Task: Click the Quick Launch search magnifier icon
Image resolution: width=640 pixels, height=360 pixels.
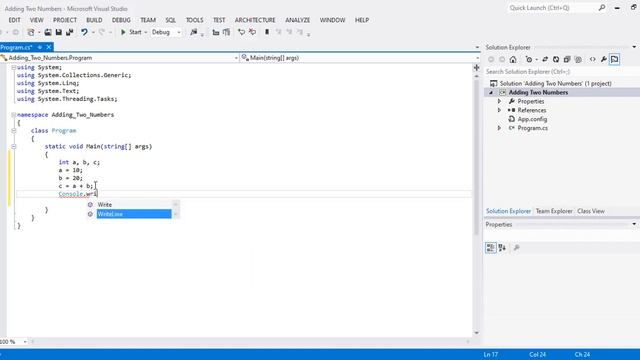Action: pos(602,8)
